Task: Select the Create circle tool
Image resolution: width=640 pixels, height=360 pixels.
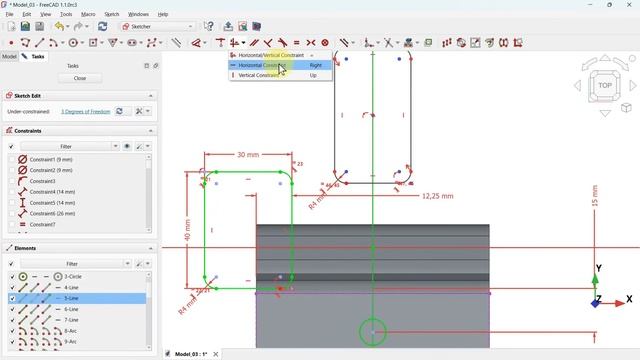Action: [x=73, y=43]
